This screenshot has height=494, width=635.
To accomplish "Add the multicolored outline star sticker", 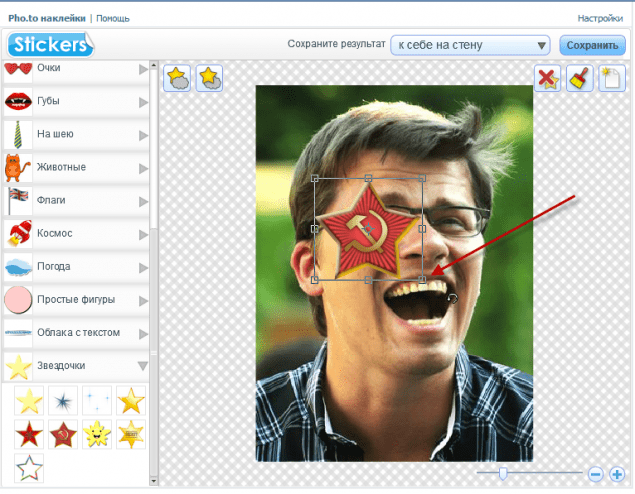I will pos(29,468).
